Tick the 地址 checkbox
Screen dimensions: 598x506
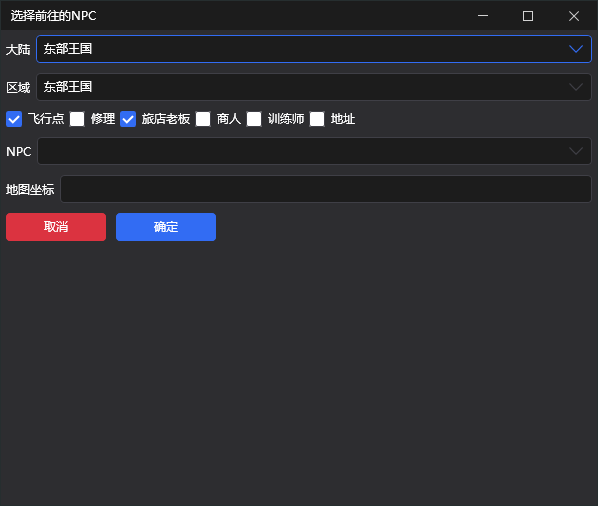pyautogui.click(x=317, y=119)
